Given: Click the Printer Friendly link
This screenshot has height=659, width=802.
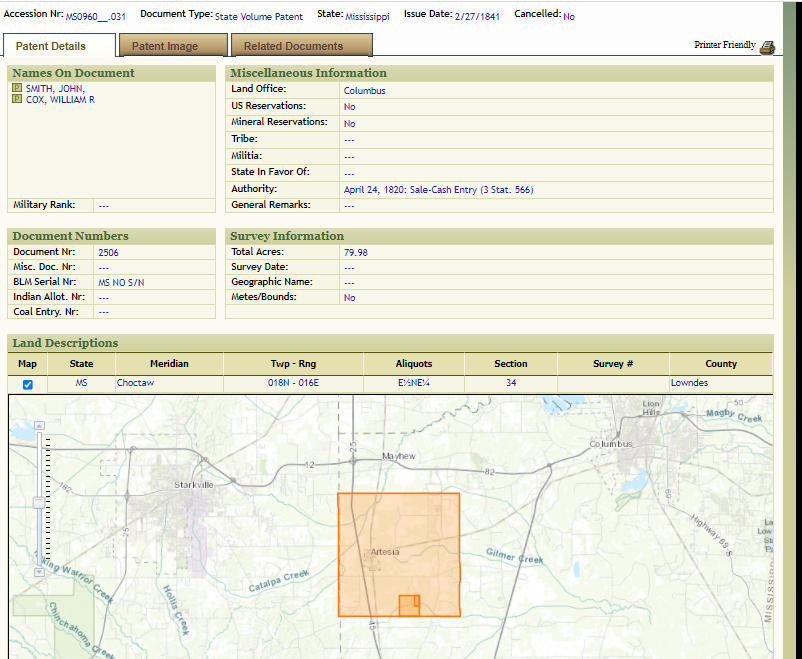Looking at the screenshot, I should point(725,46).
